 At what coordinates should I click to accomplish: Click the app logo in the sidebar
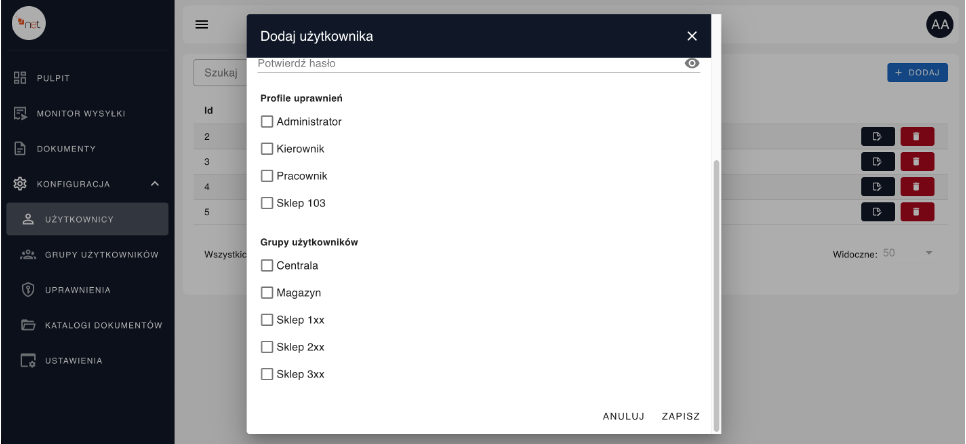pyautogui.click(x=29, y=23)
